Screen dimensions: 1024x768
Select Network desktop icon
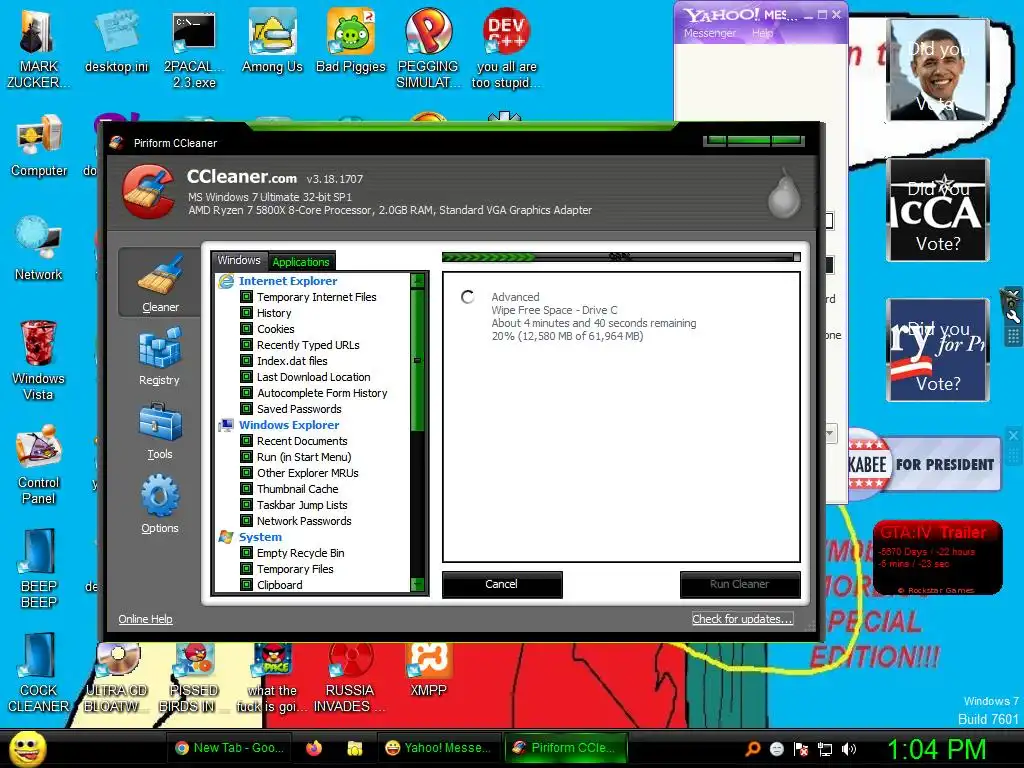tap(39, 249)
